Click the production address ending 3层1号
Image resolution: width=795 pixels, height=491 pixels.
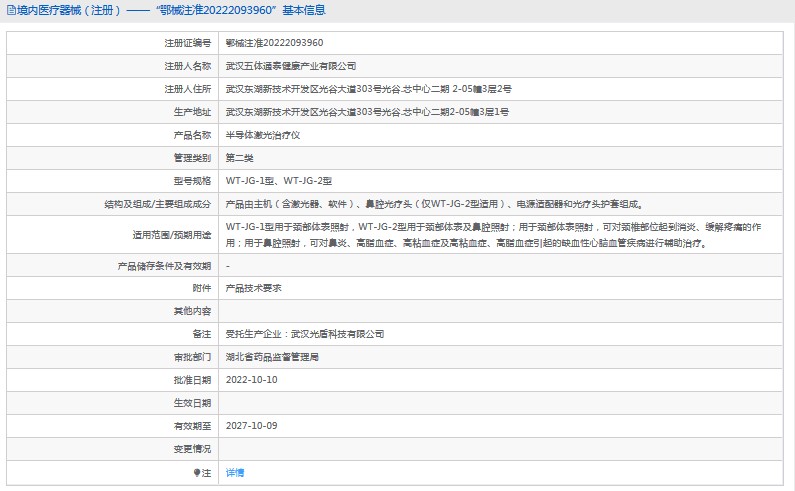point(367,112)
